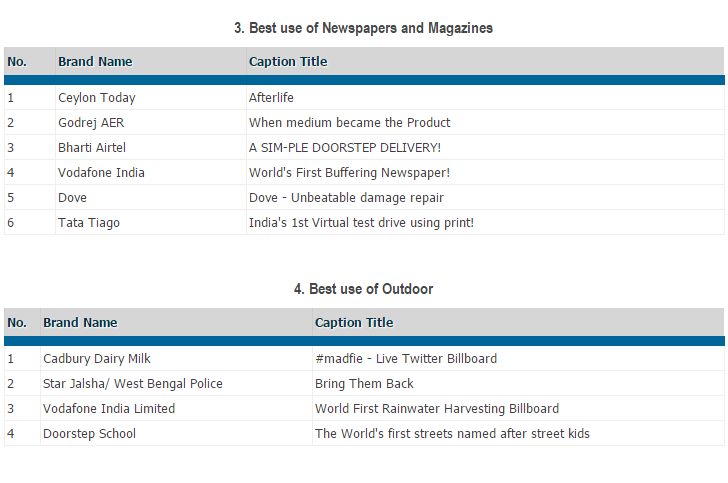This screenshot has width=728, height=483.
Task: Select the Tata Tiago brand cell
Action: (89, 223)
